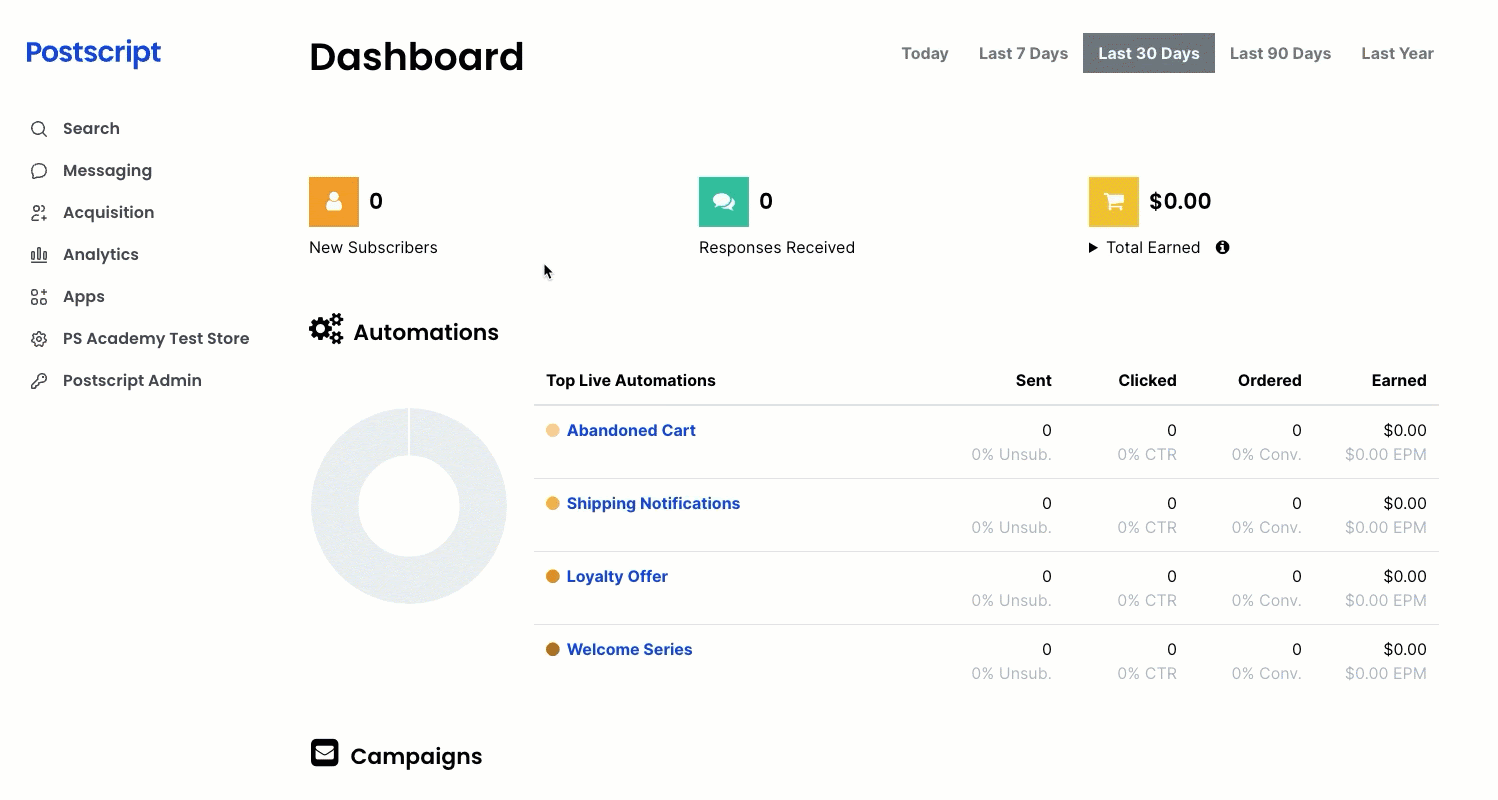Click the key icon for Postscript Admin
The image size is (1498, 800).
[39, 381]
